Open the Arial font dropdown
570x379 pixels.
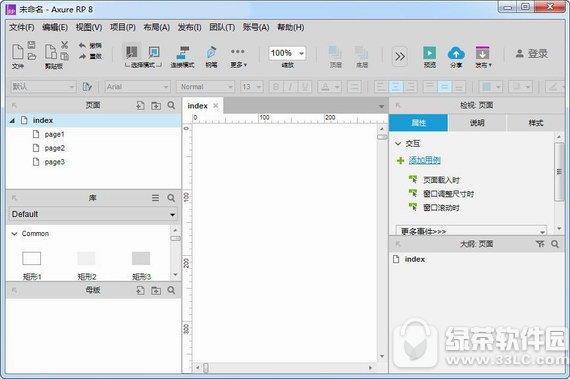pos(137,87)
